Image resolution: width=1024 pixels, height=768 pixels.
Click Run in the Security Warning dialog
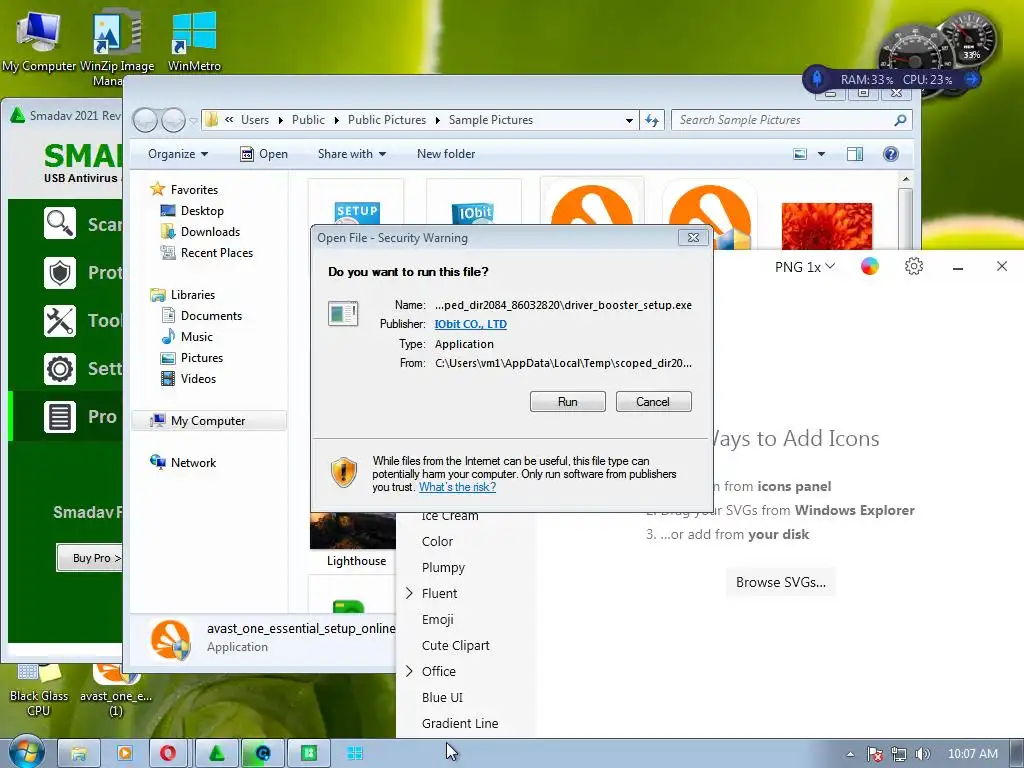pos(568,402)
